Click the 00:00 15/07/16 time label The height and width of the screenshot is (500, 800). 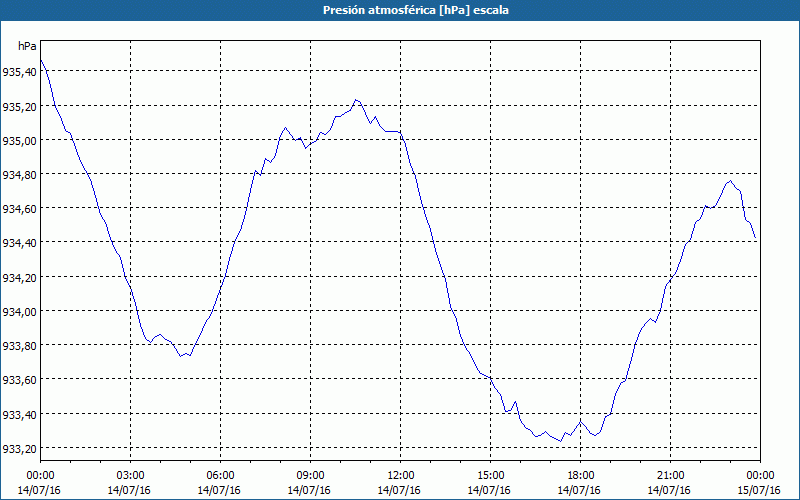coord(760,483)
